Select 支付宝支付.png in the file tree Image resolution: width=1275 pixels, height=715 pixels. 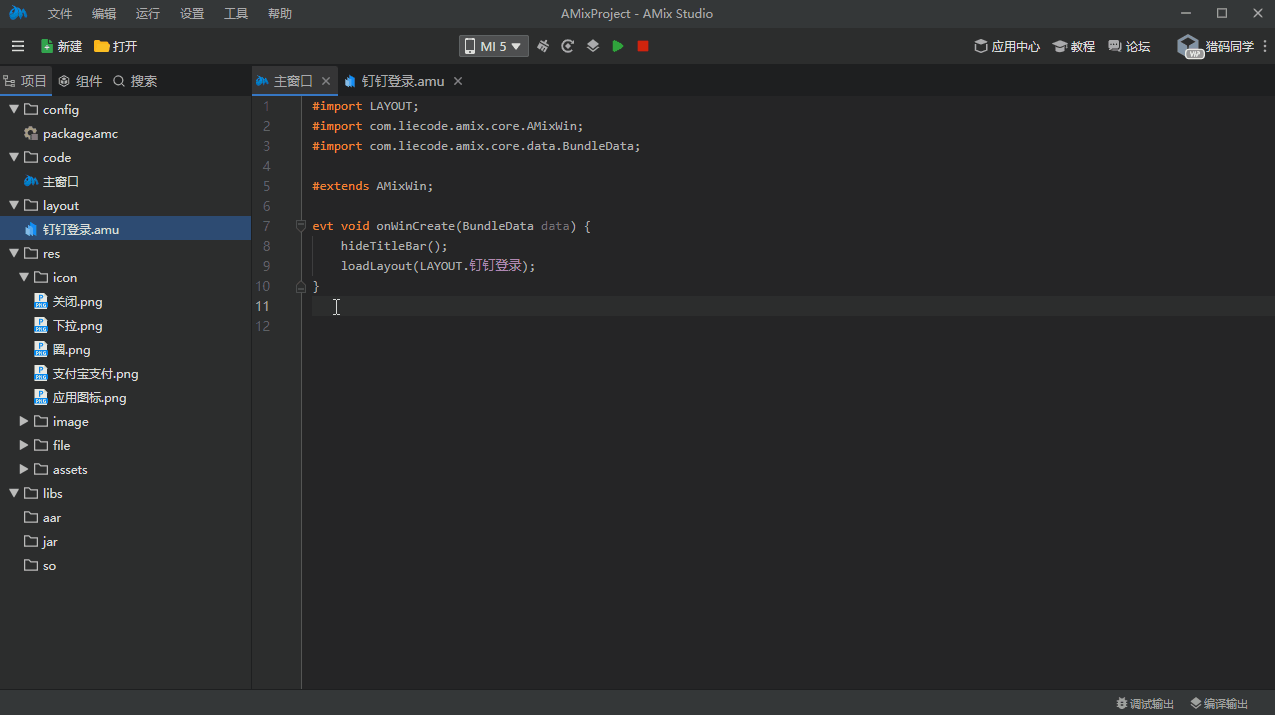pos(95,374)
